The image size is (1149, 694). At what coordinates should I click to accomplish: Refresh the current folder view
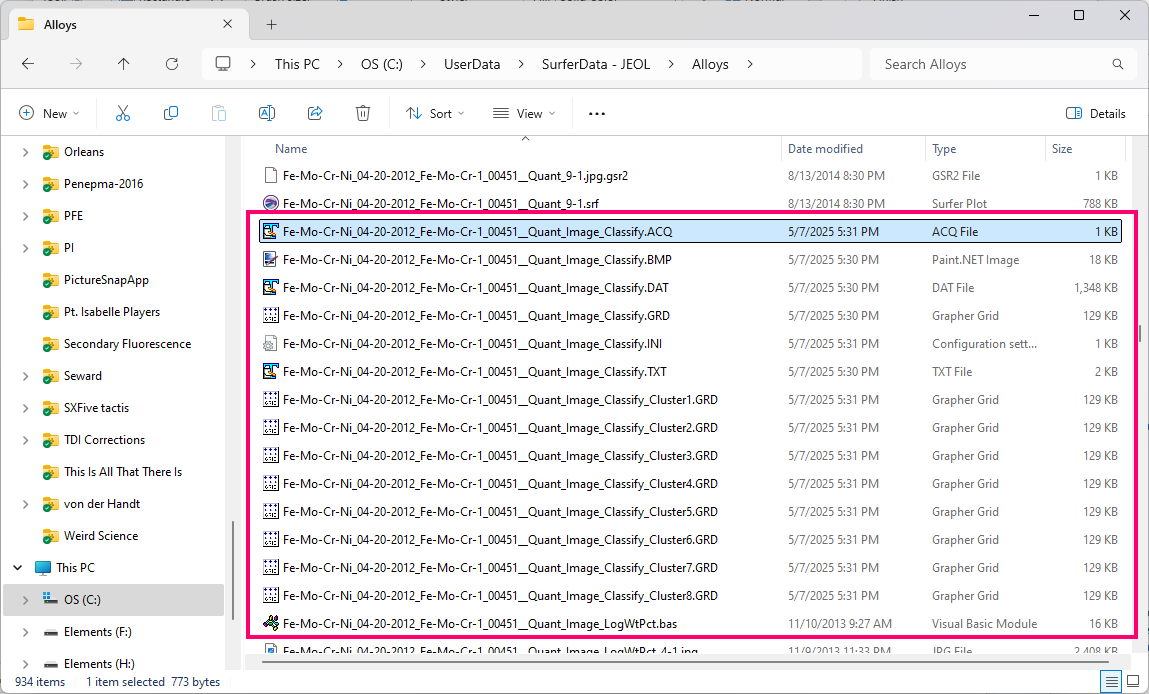172,64
